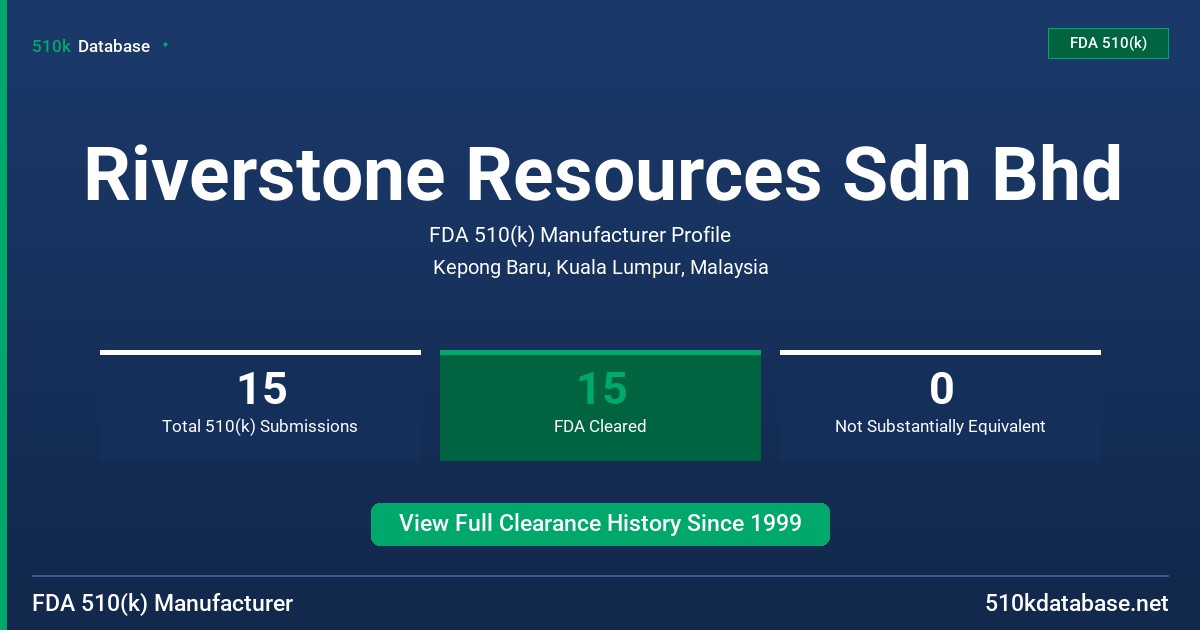The height and width of the screenshot is (630, 1200).
Task: Click the 510k Database logo text
Action: [91, 46]
